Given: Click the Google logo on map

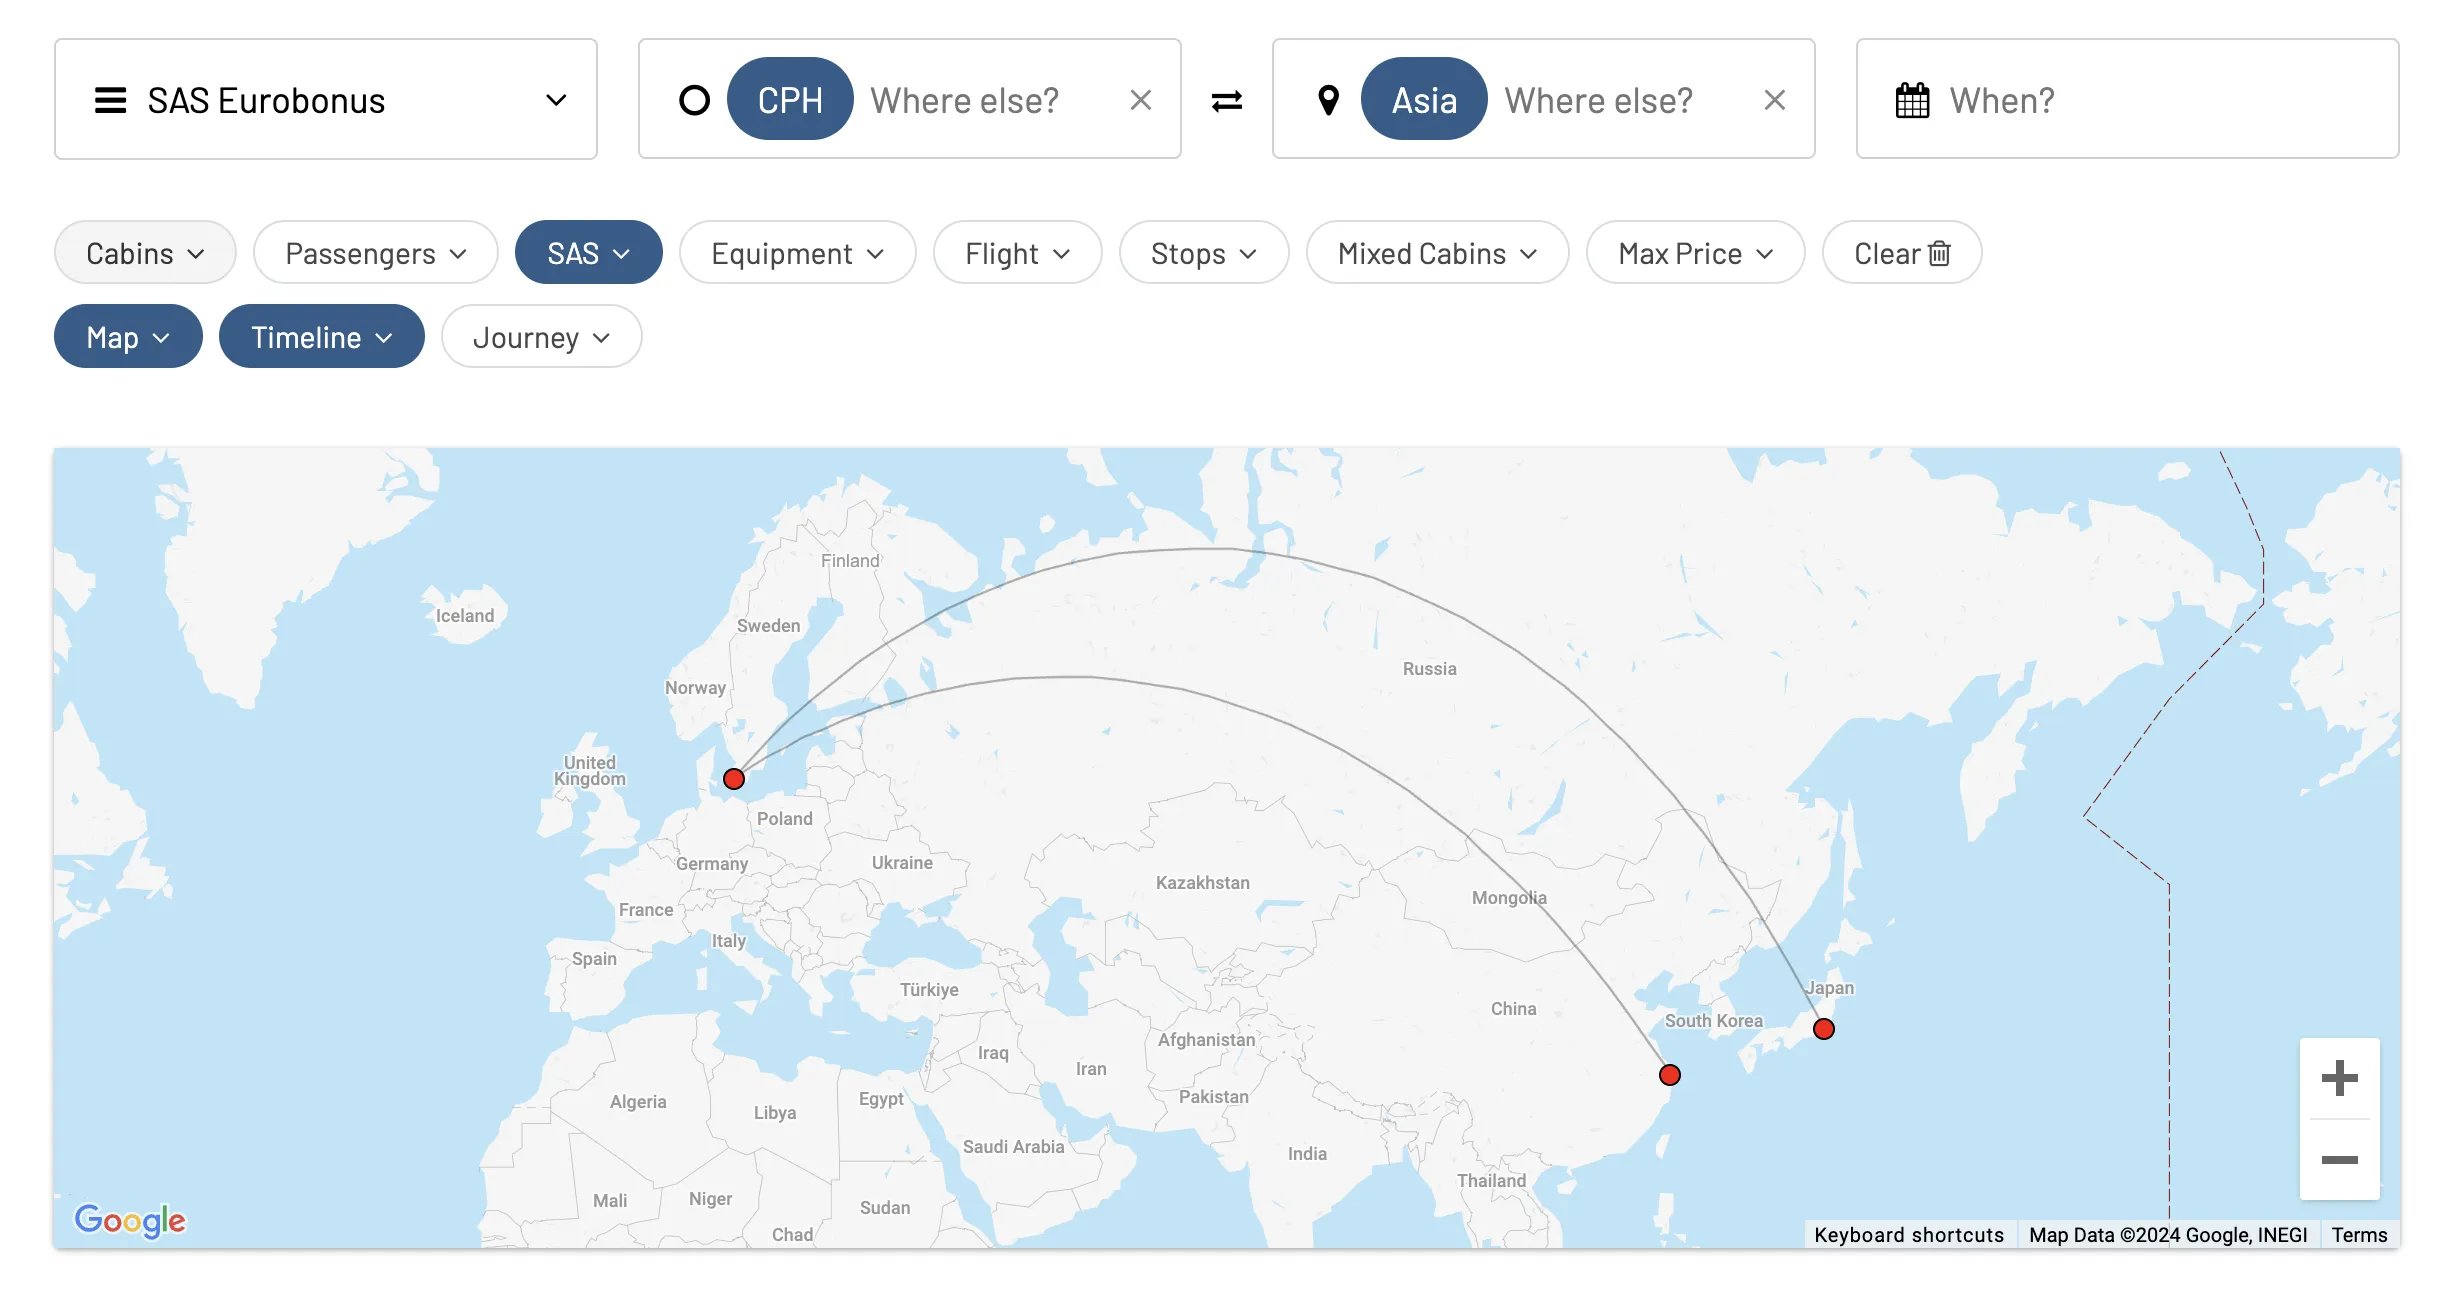Looking at the screenshot, I should (x=130, y=1220).
